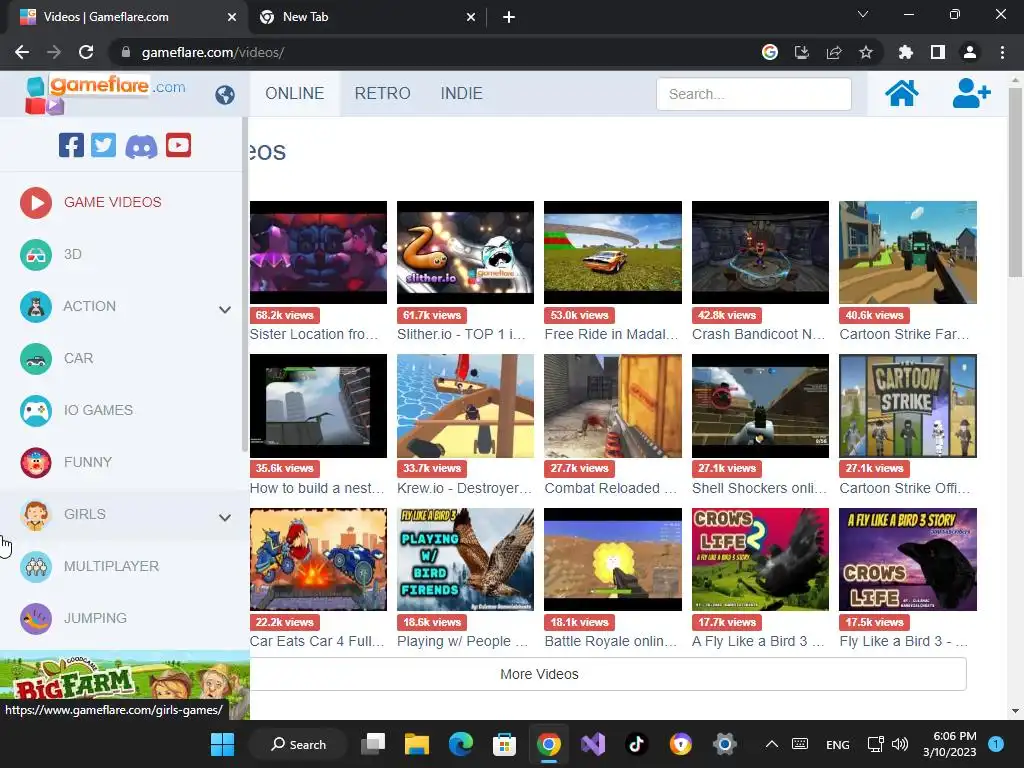Open Chrome side panel icon
Image resolution: width=1024 pixels, height=768 pixels.
pyautogui.click(x=938, y=52)
